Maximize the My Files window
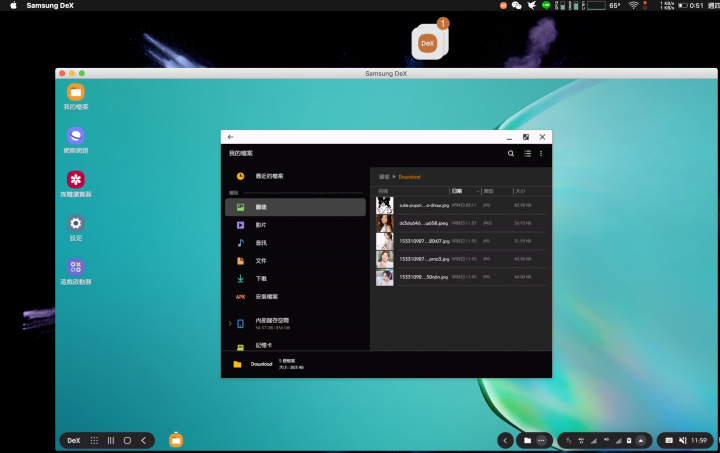The width and height of the screenshot is (720, 453). coord(526,137)
